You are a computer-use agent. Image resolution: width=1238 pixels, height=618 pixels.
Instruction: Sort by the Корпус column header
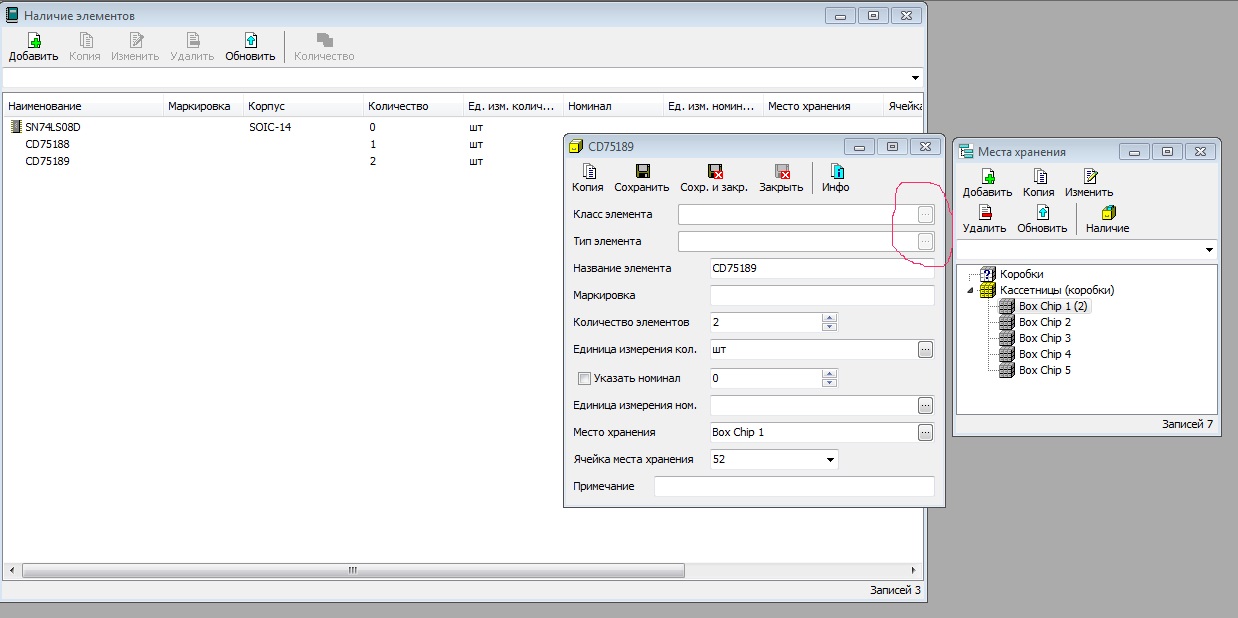click(x=304, y=106)
